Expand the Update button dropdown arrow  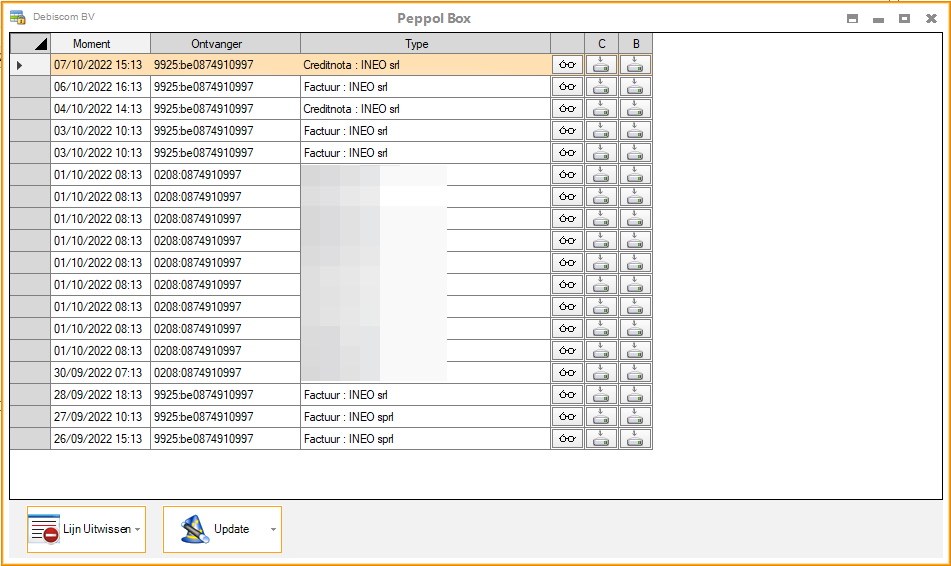273,530
